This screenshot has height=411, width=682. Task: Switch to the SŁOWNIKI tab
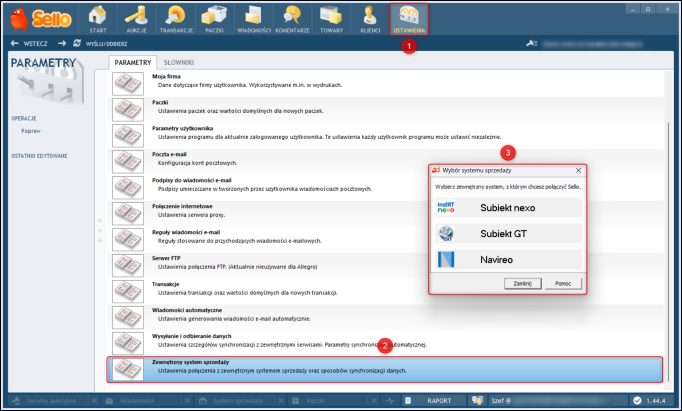(179, 63)
